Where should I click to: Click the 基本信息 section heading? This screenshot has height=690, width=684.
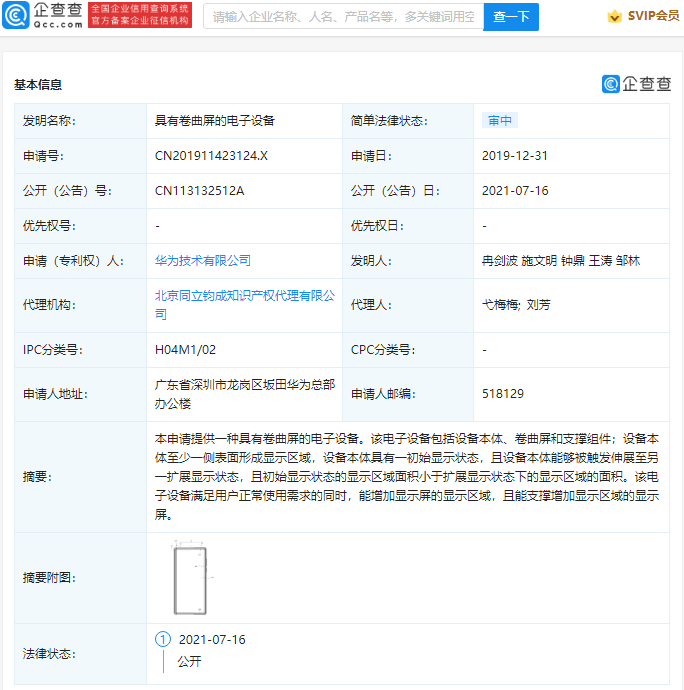tap(38, 85)
